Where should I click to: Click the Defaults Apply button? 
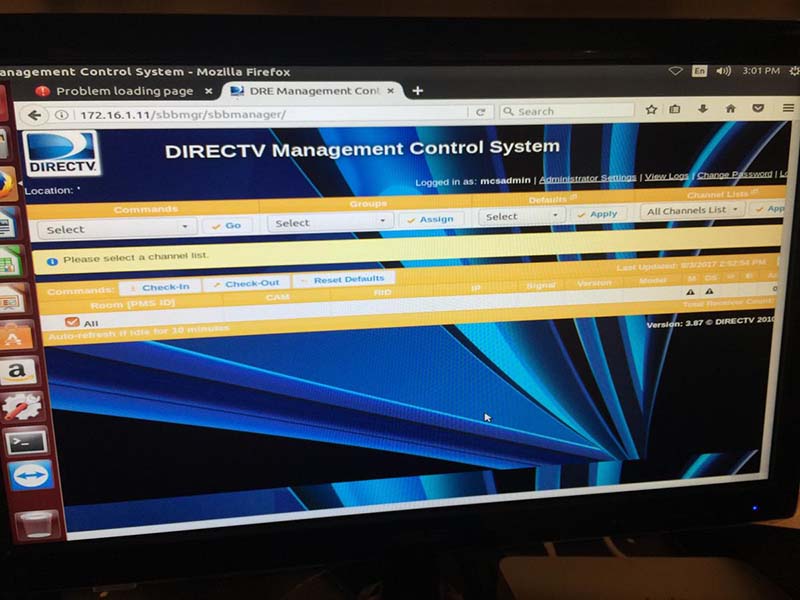[597, 214]
